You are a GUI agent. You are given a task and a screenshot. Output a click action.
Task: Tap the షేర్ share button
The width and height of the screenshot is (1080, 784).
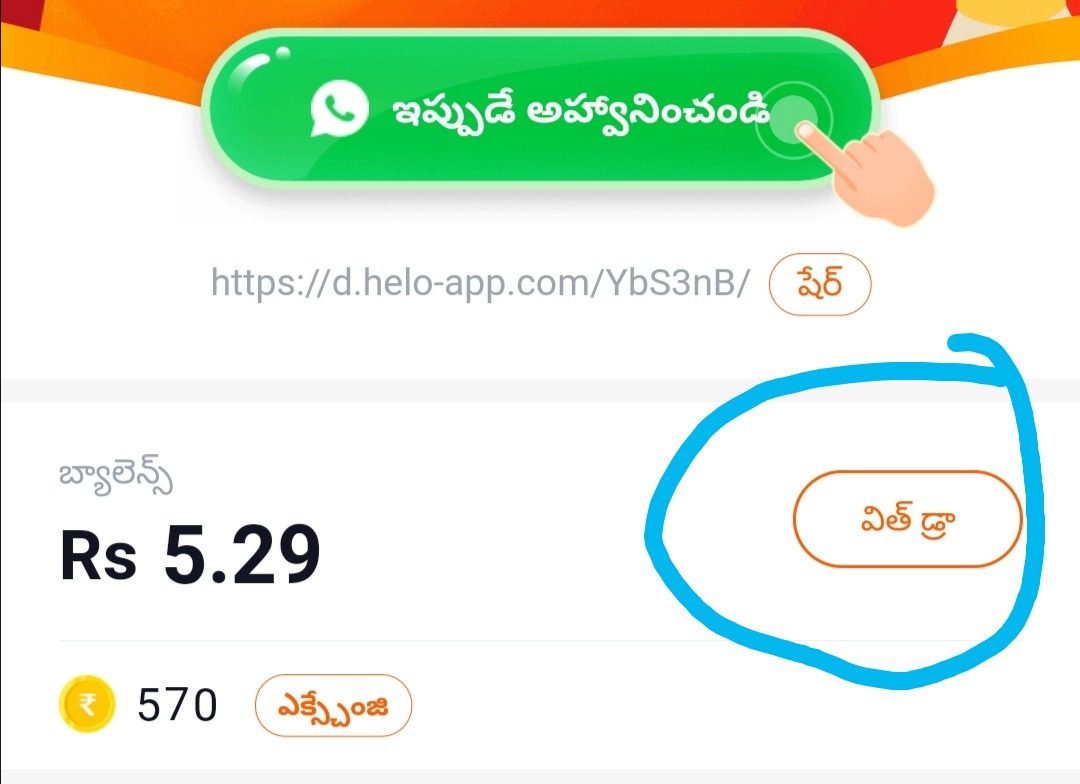820,284
